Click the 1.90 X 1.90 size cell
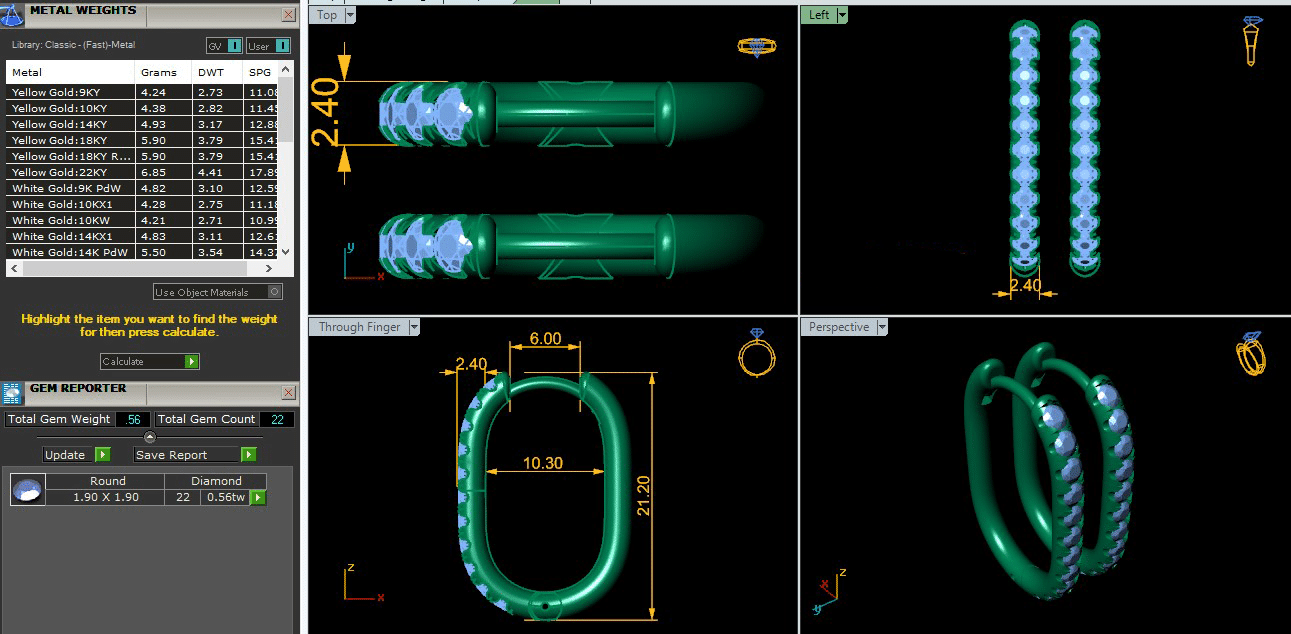The height and width of the screenshot is (634, 1291). point(107,497)
